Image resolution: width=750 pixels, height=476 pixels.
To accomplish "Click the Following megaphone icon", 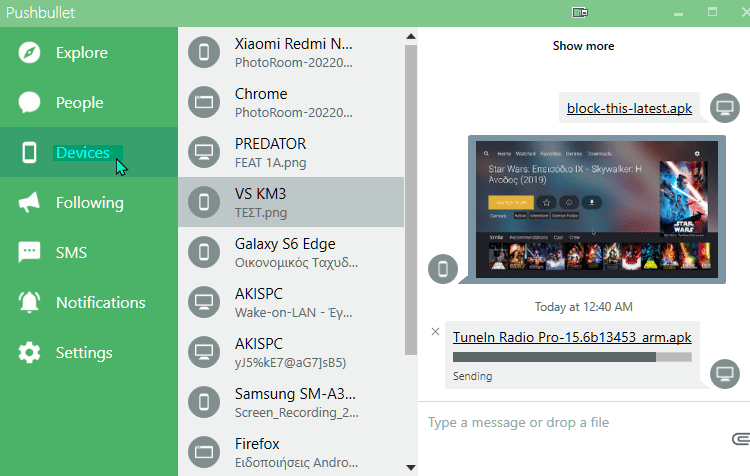I will [29, 202].
